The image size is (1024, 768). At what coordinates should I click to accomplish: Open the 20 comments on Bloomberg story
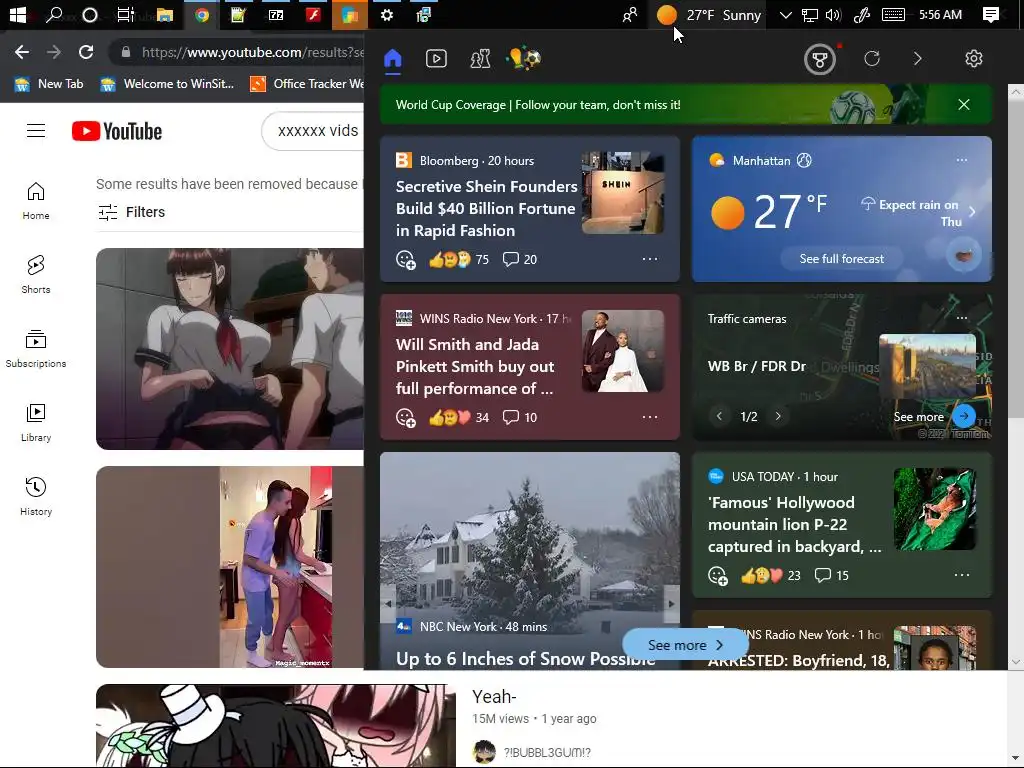(x=520, y=259)
